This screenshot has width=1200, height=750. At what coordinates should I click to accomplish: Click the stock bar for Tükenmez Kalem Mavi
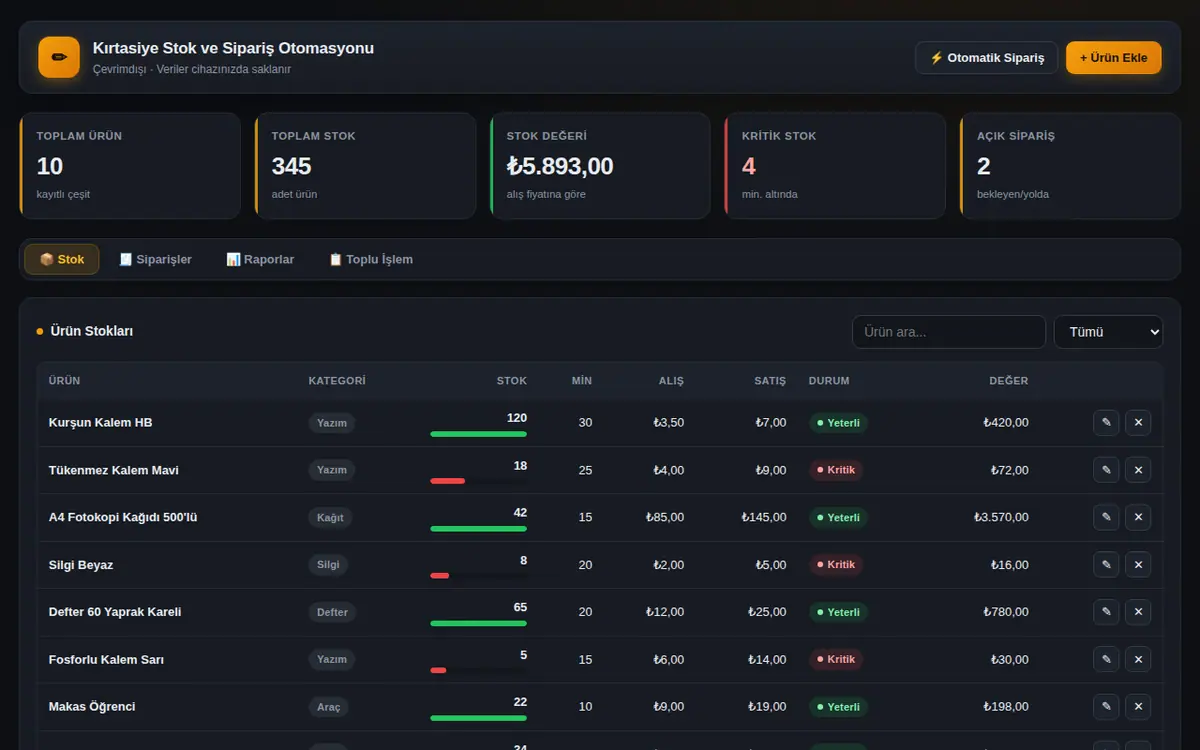478,481
